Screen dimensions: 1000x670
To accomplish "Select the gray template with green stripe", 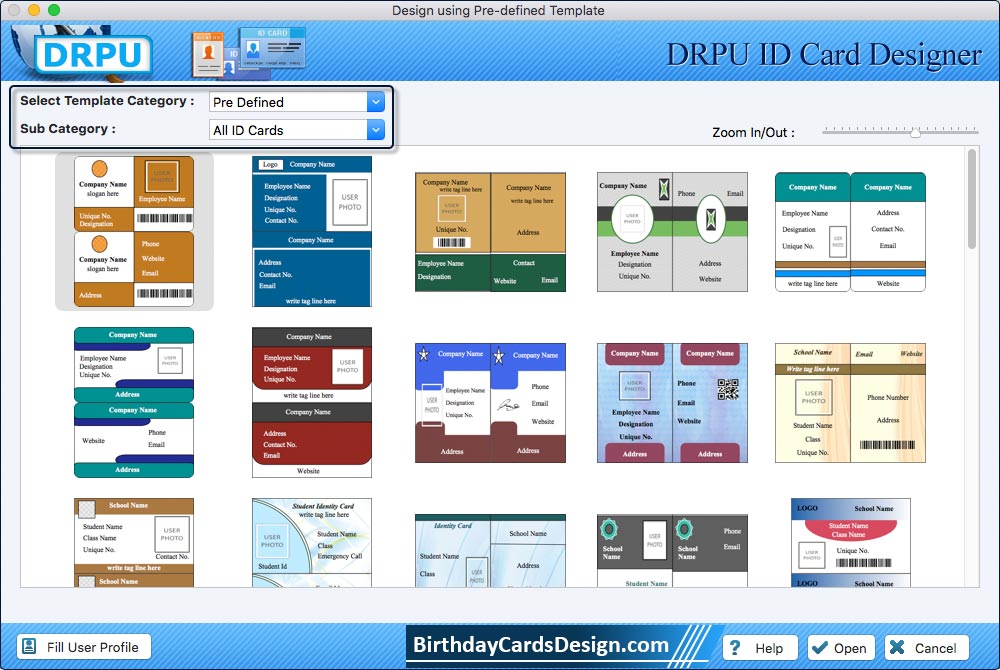I will pyautogui.click(x=672, y=232).
